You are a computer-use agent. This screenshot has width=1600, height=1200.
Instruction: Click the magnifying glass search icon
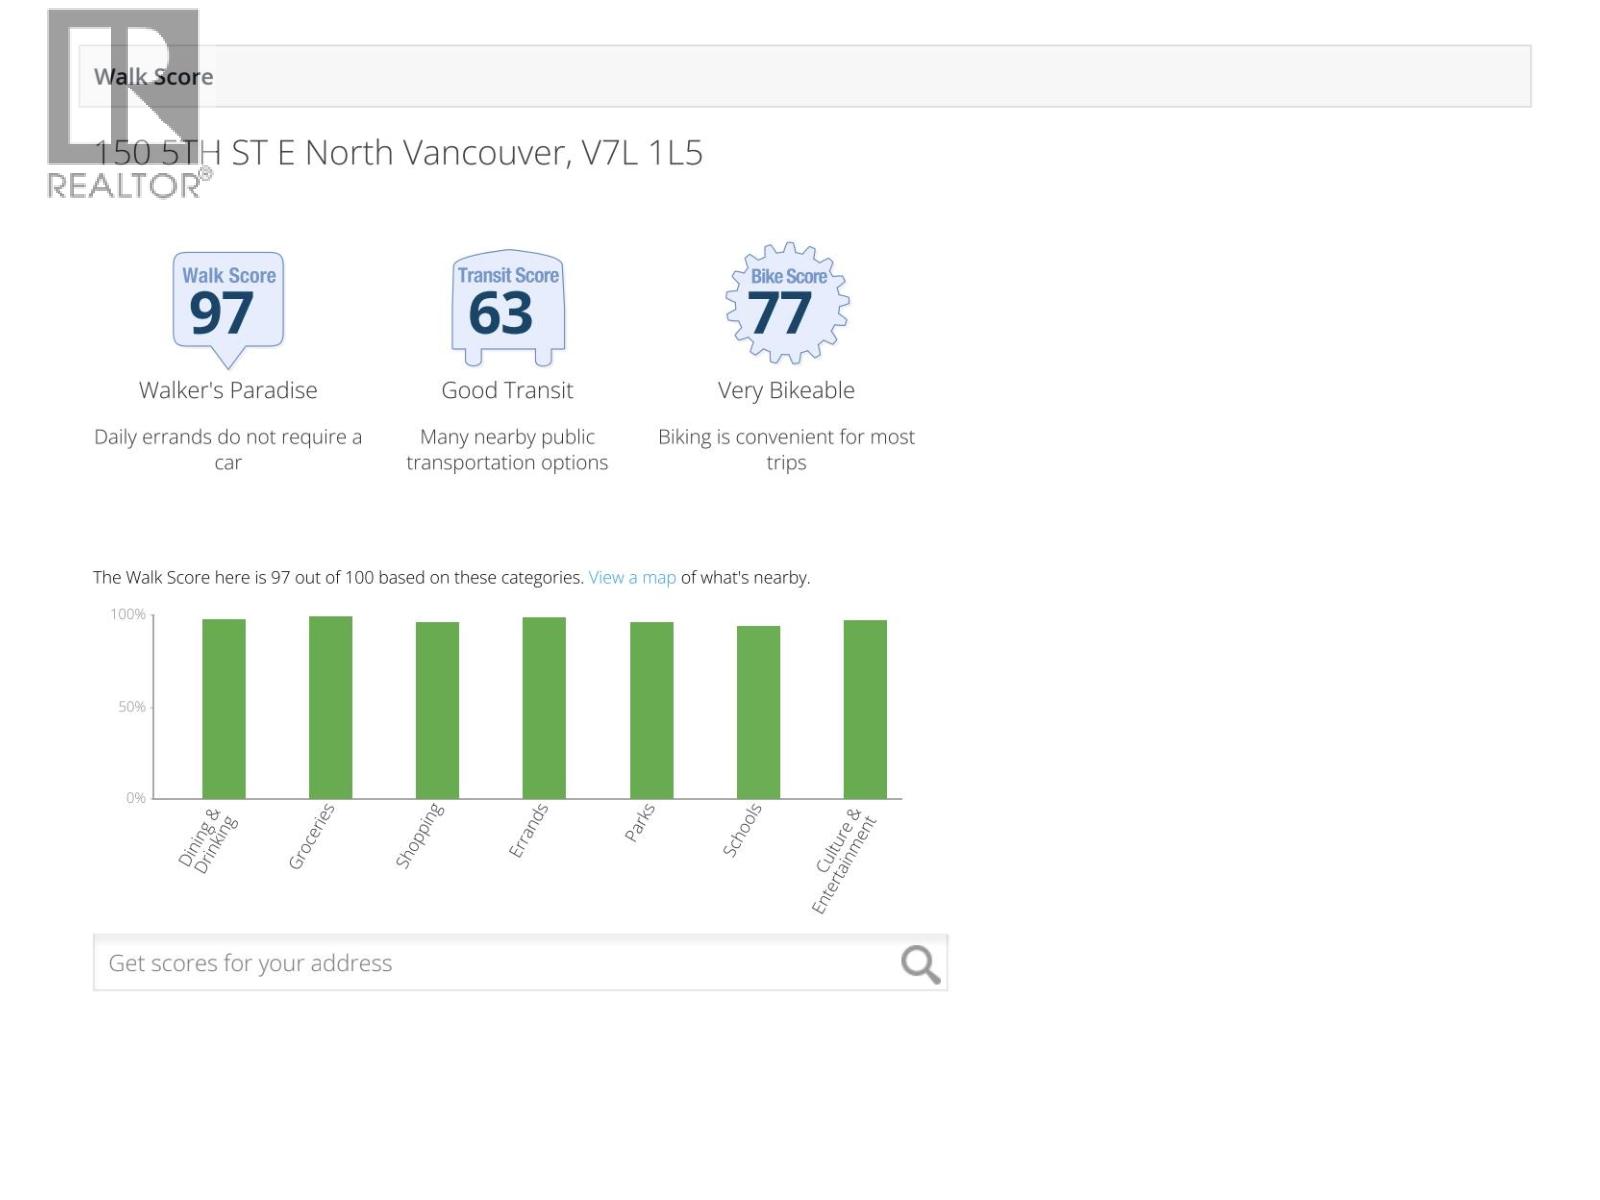tap(919, 964)
